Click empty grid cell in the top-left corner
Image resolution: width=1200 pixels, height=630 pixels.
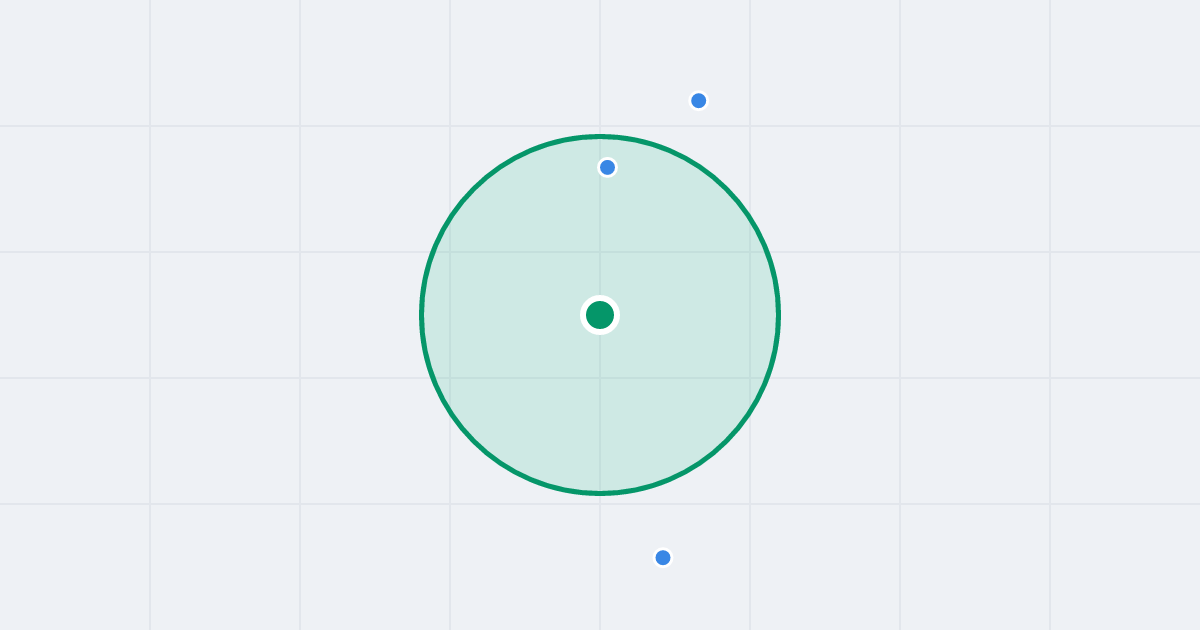pyautogui.click(x=75, y=62)
